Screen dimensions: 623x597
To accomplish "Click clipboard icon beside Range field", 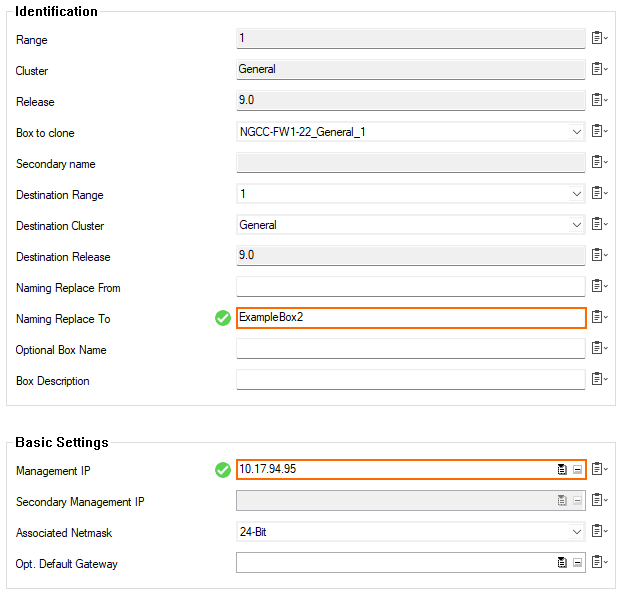I will (x=599, y=38).
